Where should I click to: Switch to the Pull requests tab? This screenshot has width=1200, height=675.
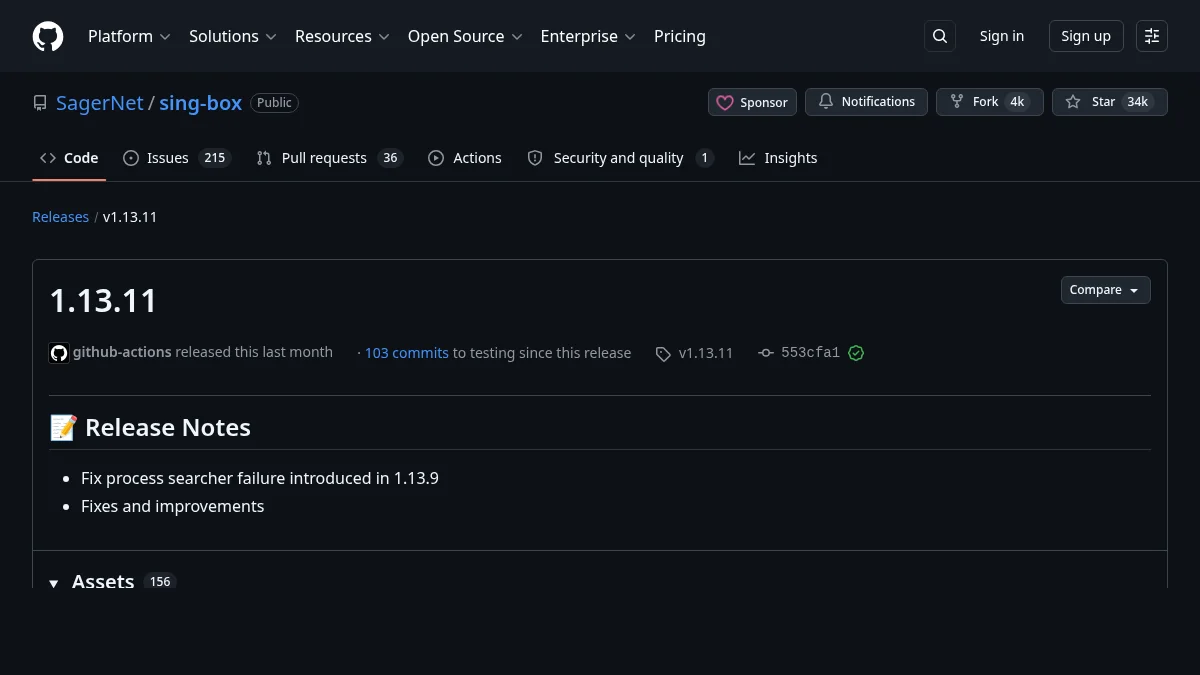[x=329, y=158]
